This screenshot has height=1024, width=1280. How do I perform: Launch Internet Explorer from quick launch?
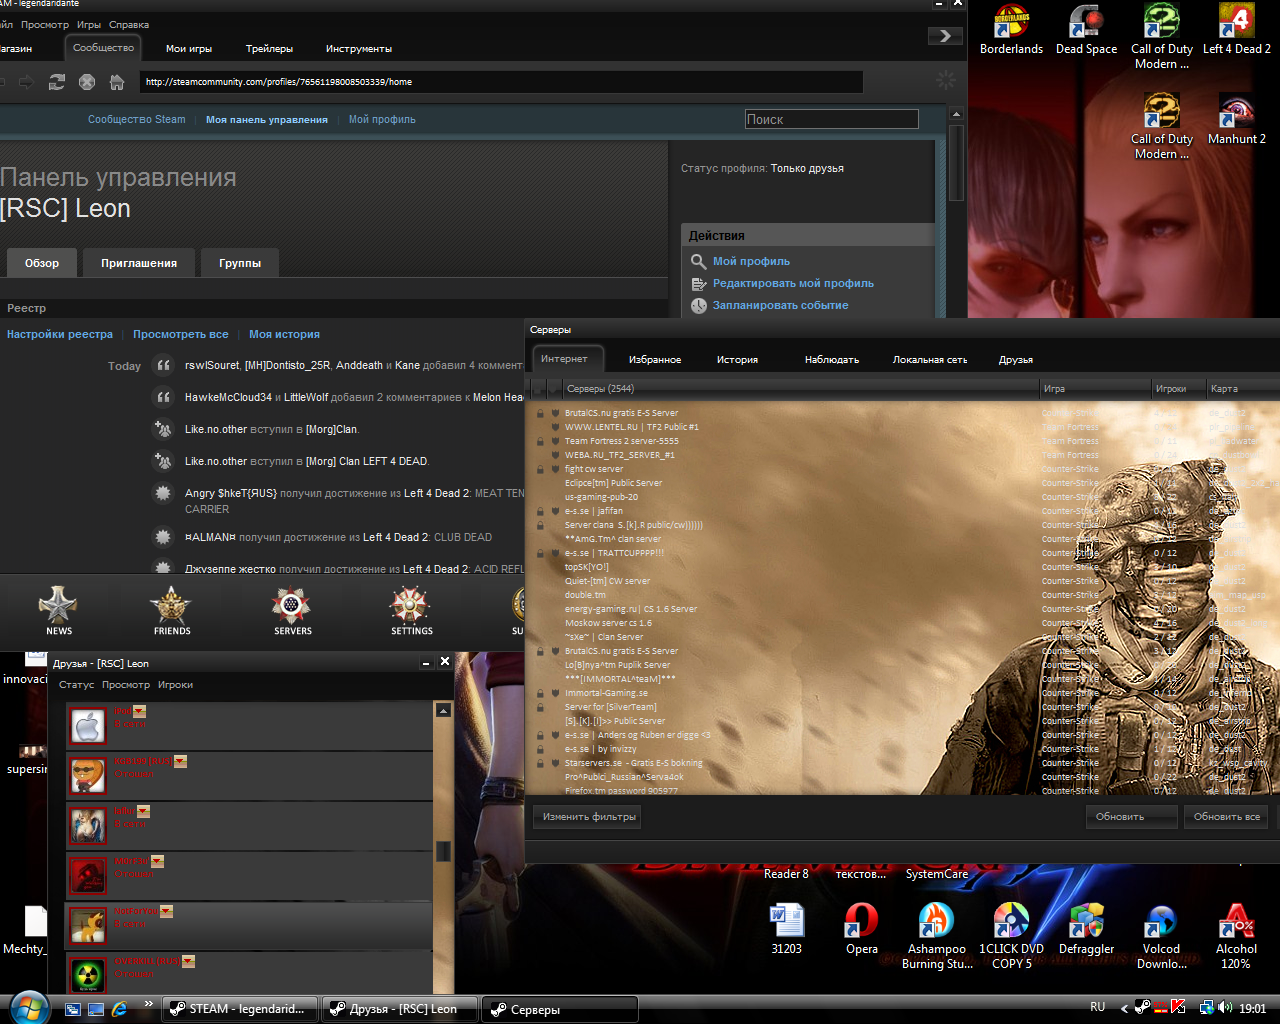coord(119,1009)
